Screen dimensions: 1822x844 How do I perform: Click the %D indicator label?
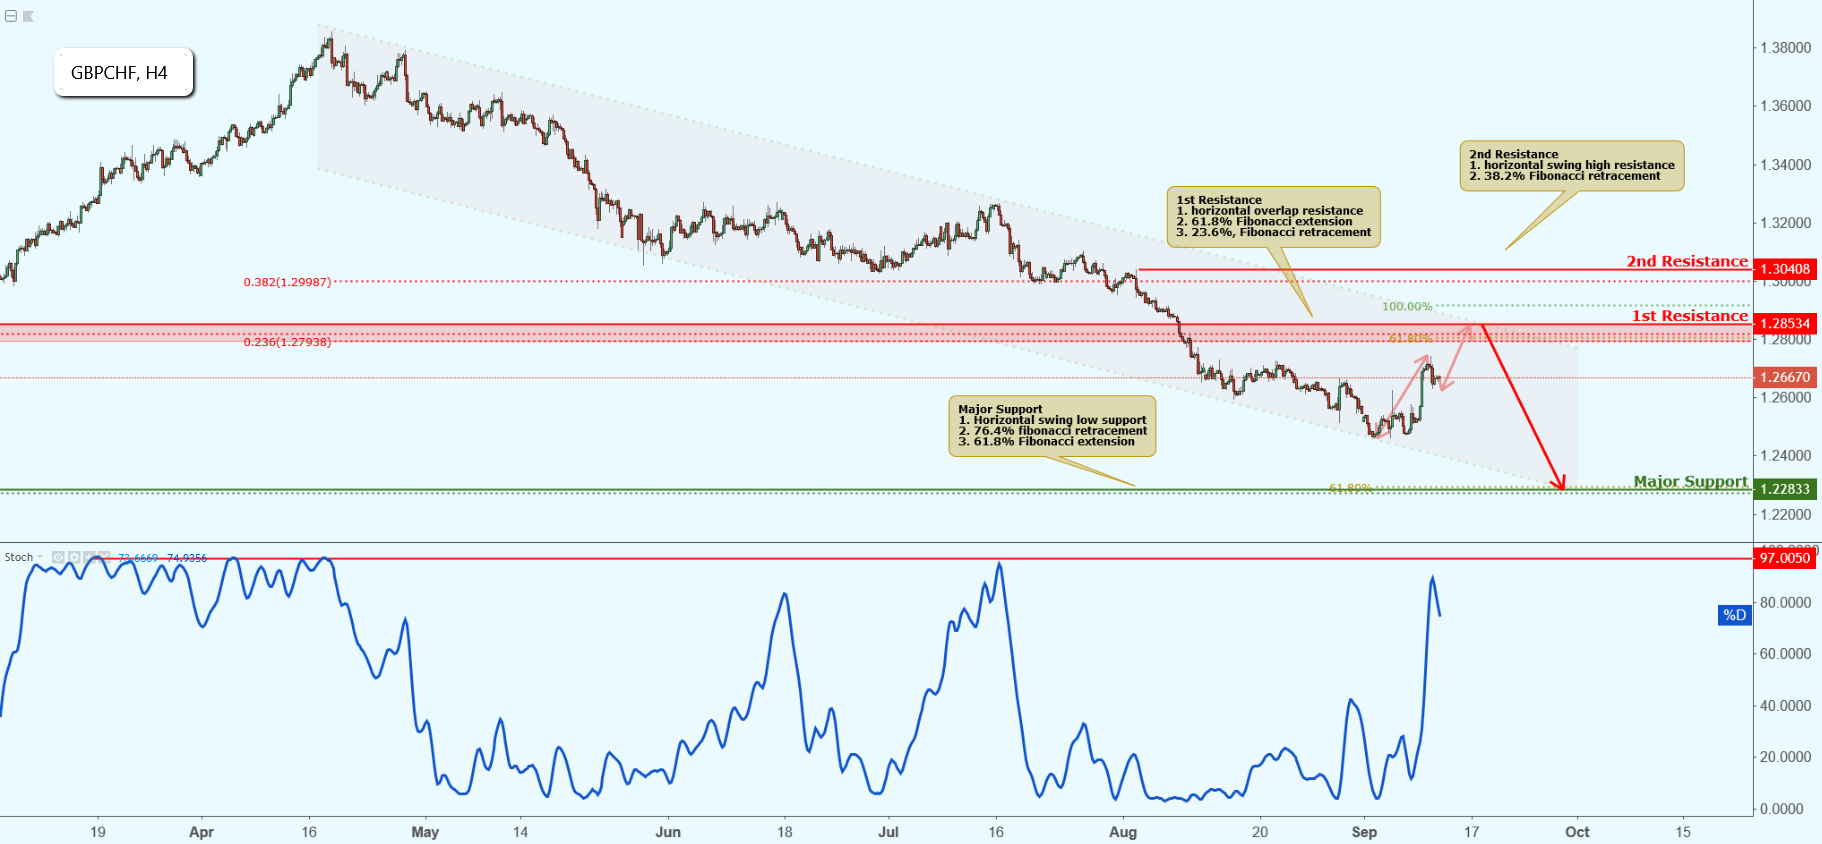pyautogui.click(x=1735, y=615)
